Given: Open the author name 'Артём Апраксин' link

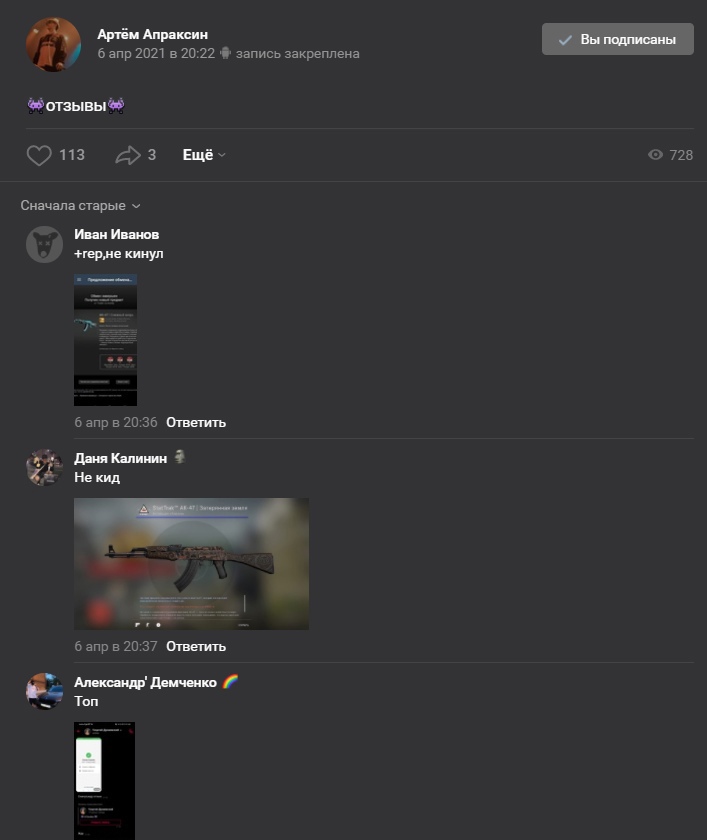Looking at the screenshot, I should pyautogui.click(x=153, y=34).
